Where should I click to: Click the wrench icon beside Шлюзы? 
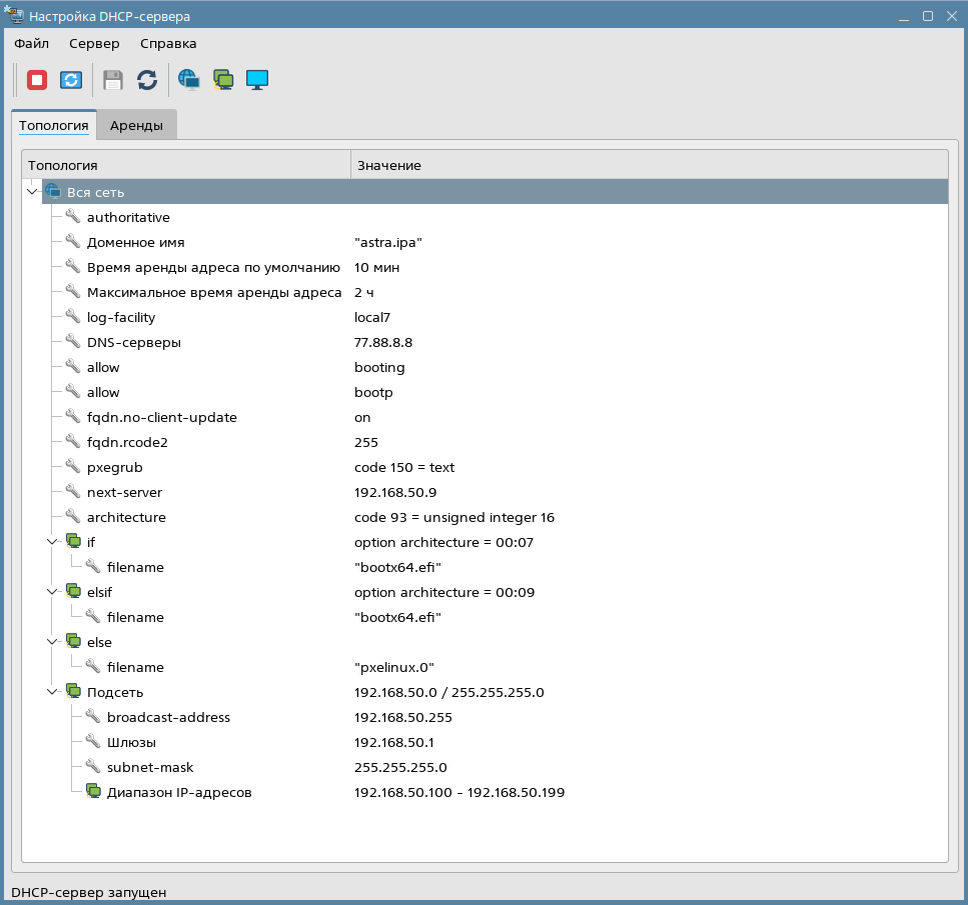(x=93, y=741)
